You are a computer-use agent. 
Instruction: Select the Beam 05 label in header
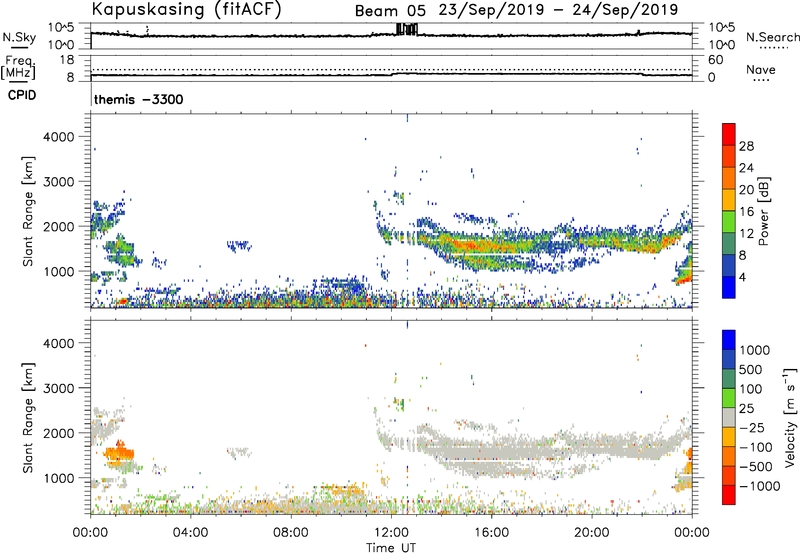tap(390, 11)
